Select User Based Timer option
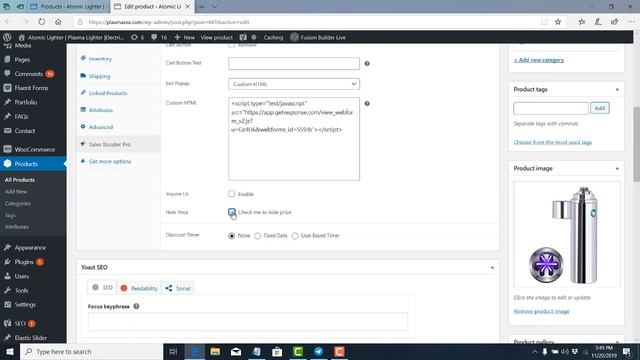640x360 pixels. tap(295, 236)
